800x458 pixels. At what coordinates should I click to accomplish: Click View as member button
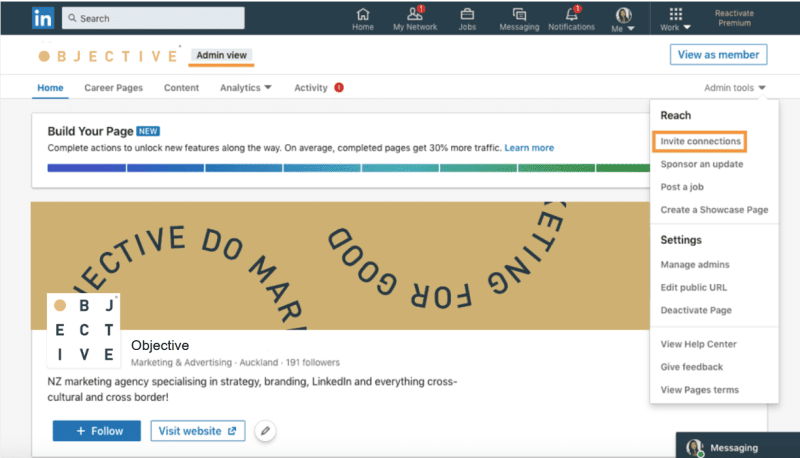[718, 55]
